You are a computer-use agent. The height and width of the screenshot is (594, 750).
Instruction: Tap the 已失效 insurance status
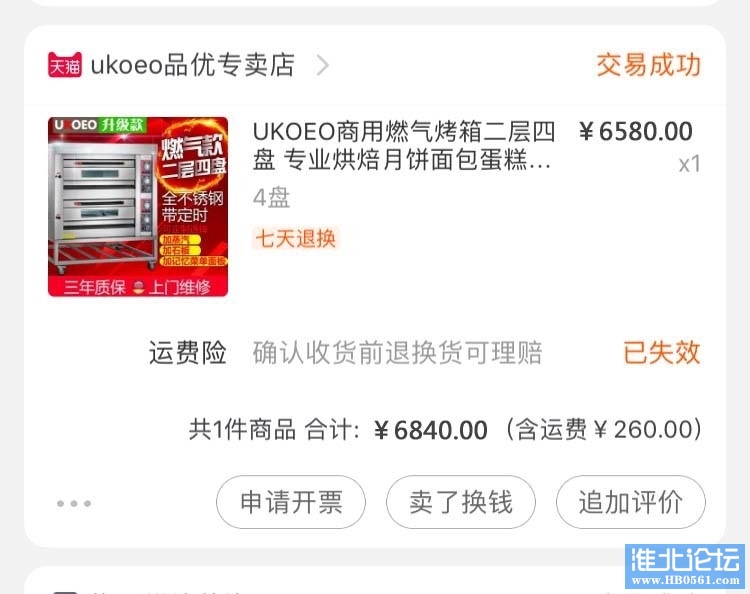tap(662, 353)
